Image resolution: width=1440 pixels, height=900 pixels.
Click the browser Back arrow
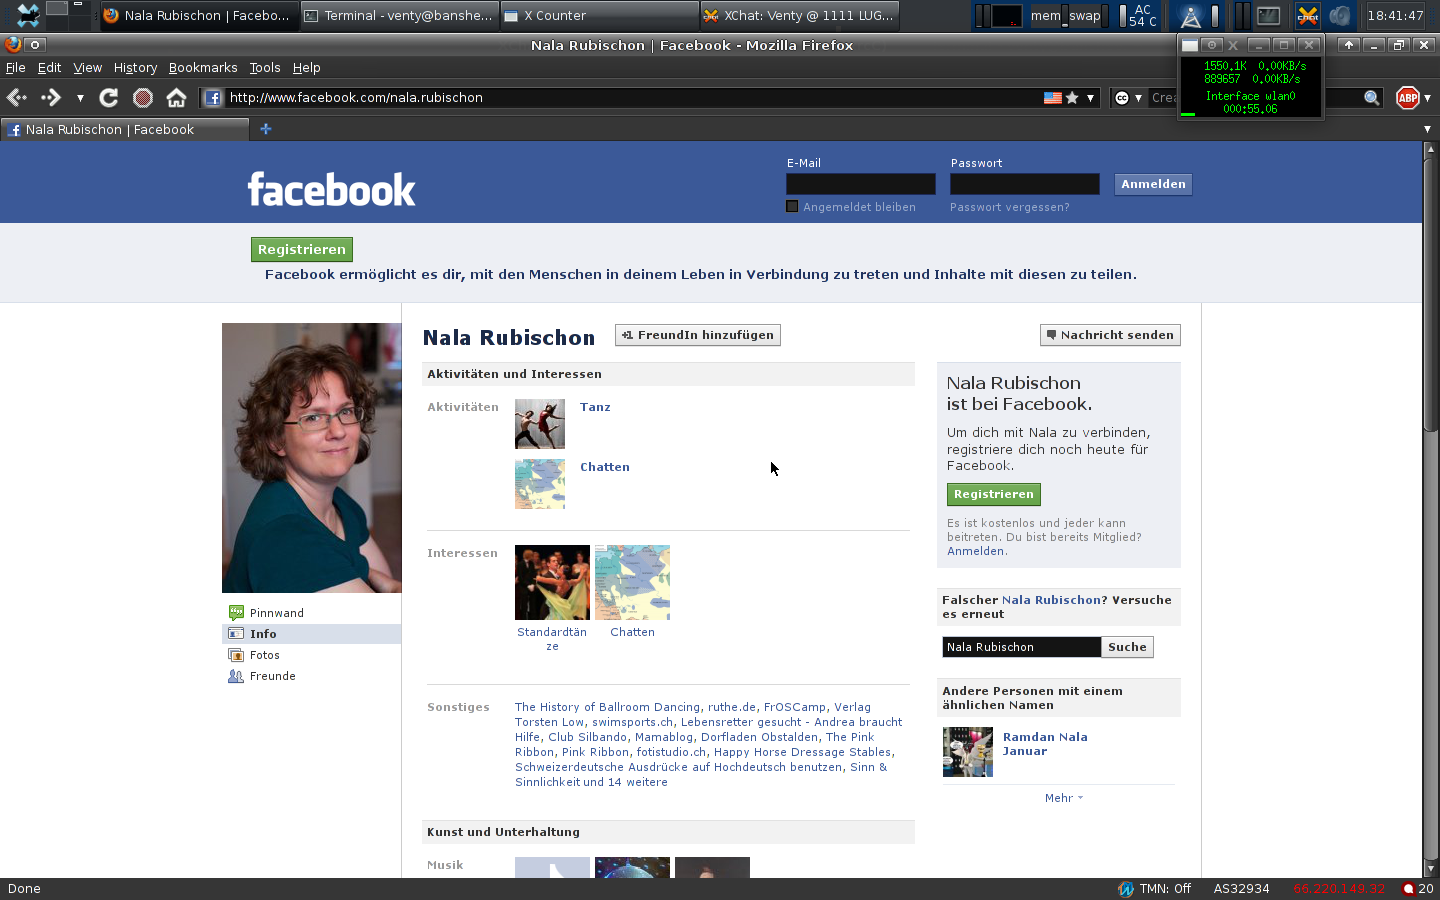coord(17,97)
